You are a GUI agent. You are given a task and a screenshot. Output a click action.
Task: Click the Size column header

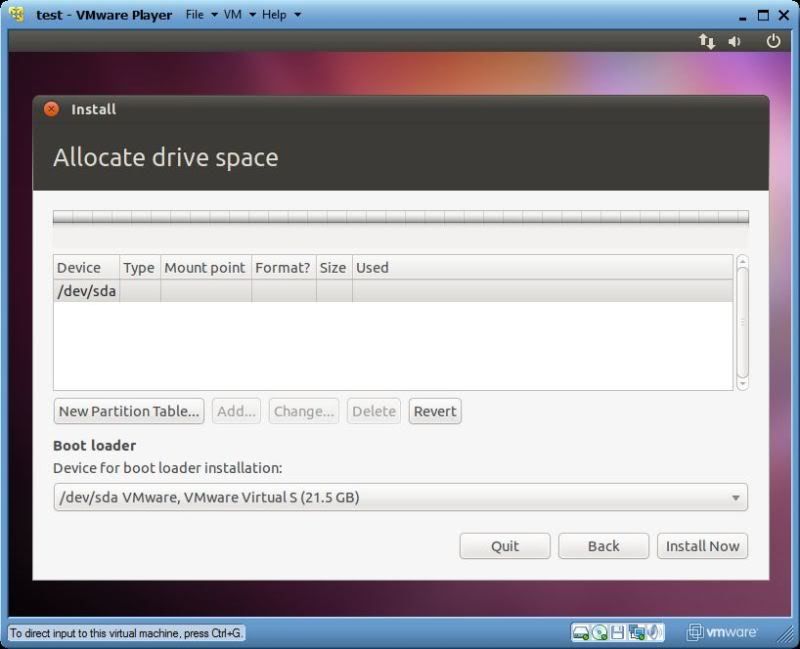click(334, 267)
